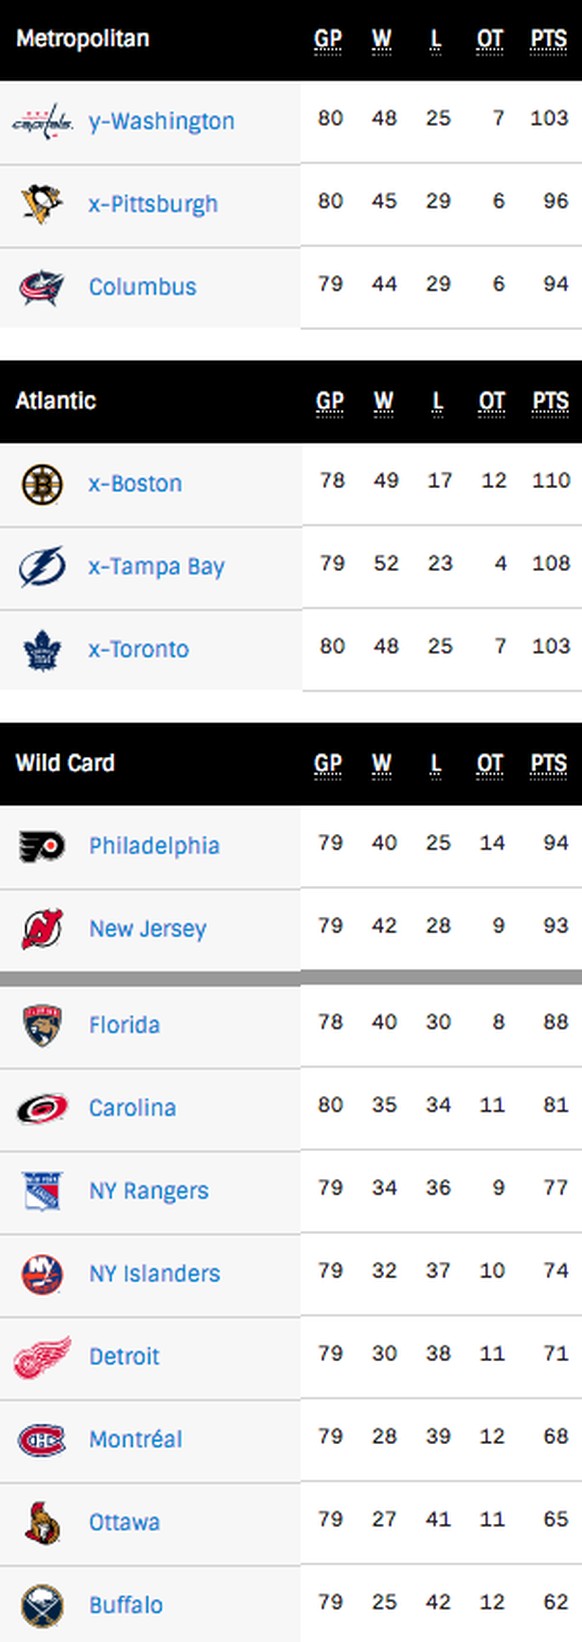Viewport: 582px width, 1642px height.
Task: Click the Washington Capitals logo
Action: 42,122
